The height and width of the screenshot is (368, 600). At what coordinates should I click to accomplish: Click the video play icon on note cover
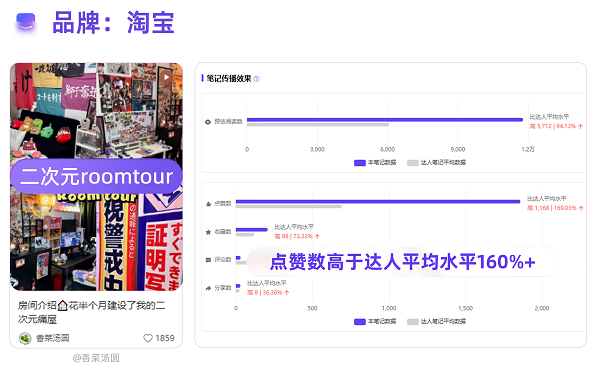[x=166, y=77]
